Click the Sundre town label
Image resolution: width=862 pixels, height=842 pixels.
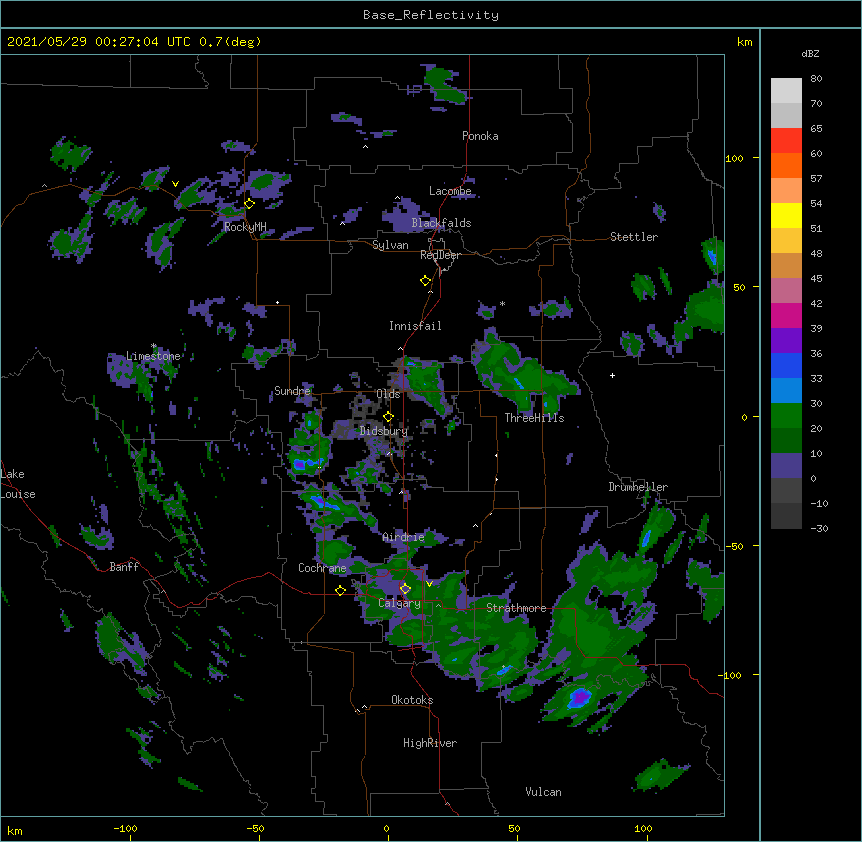[x=292, y=391]
